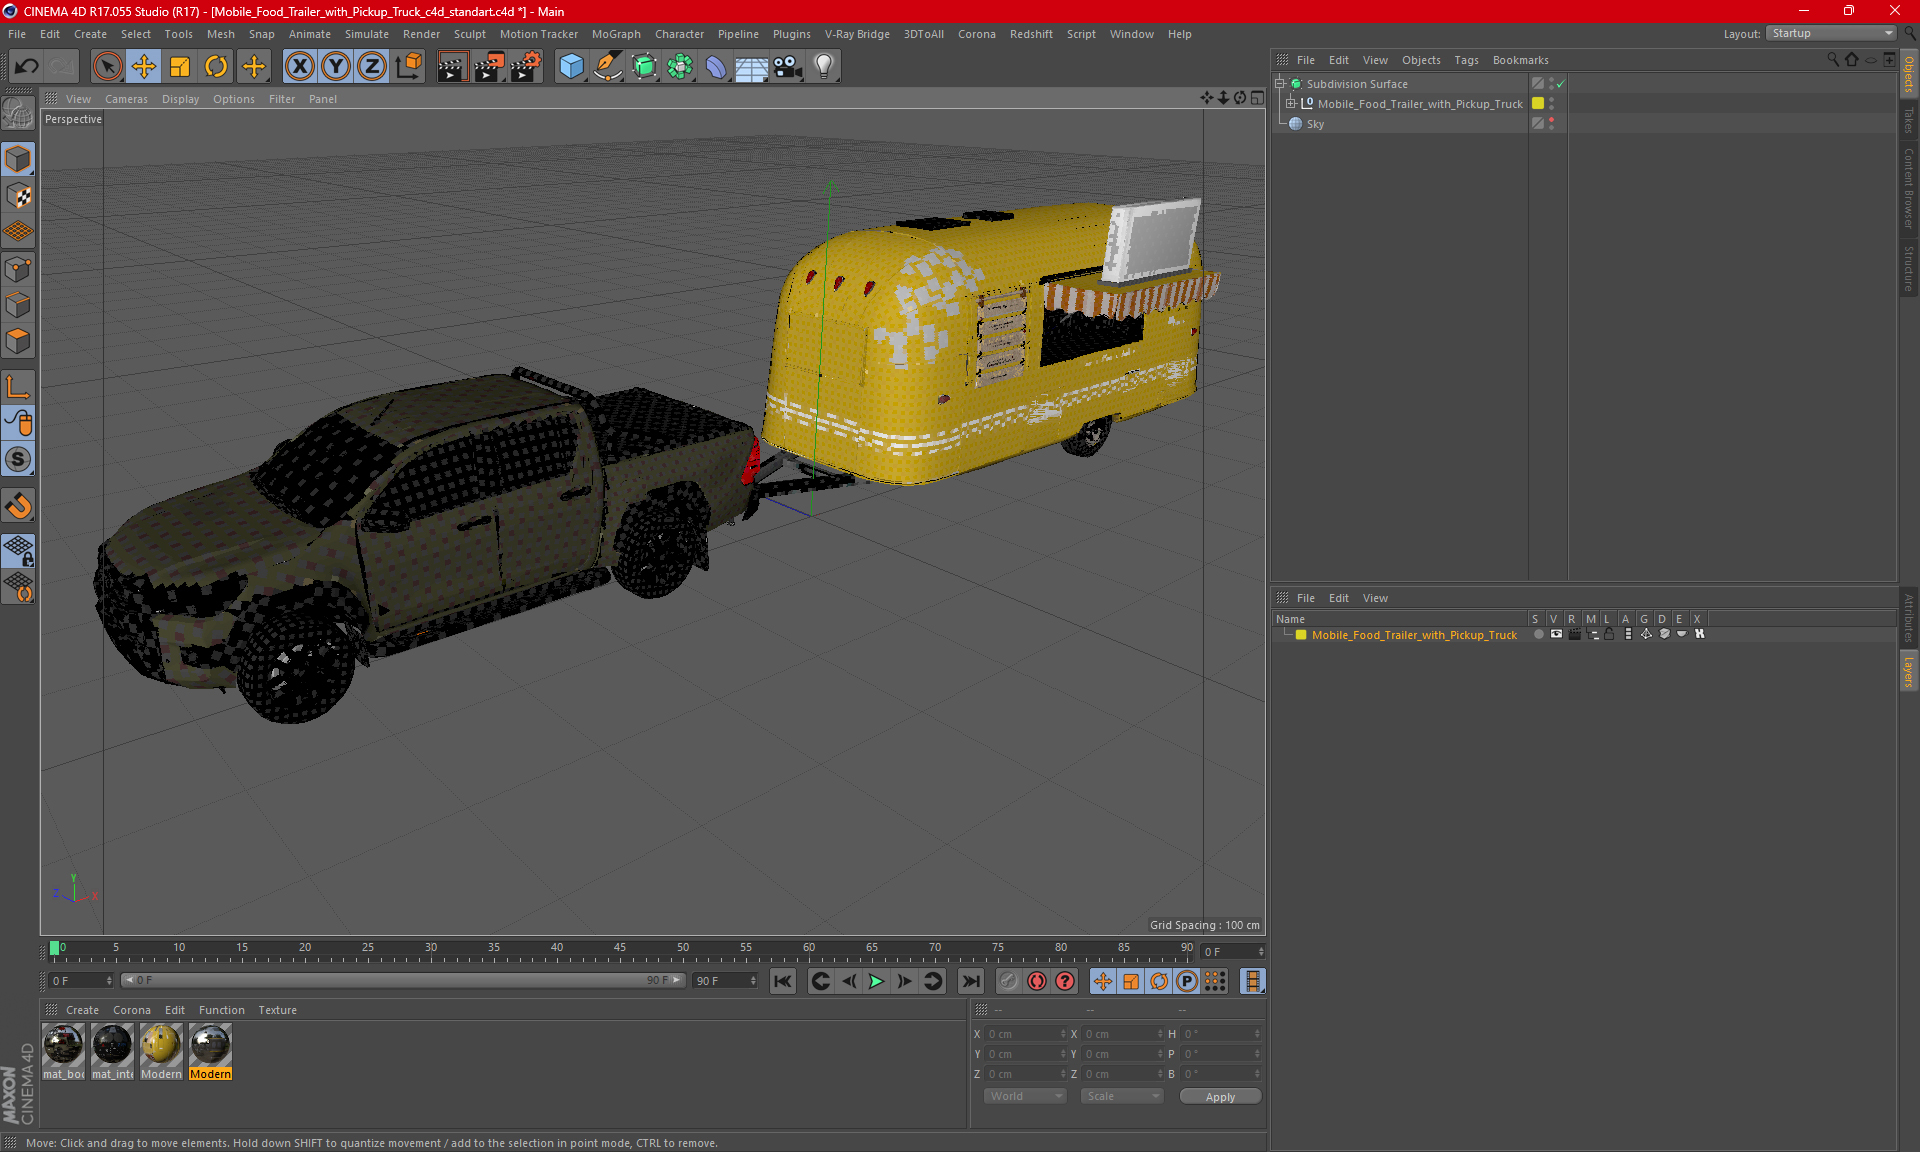Click the Undo arrow icon
Image resolution: width=1920 pixels, height=1152 pixels.
(x=27, y=67)
